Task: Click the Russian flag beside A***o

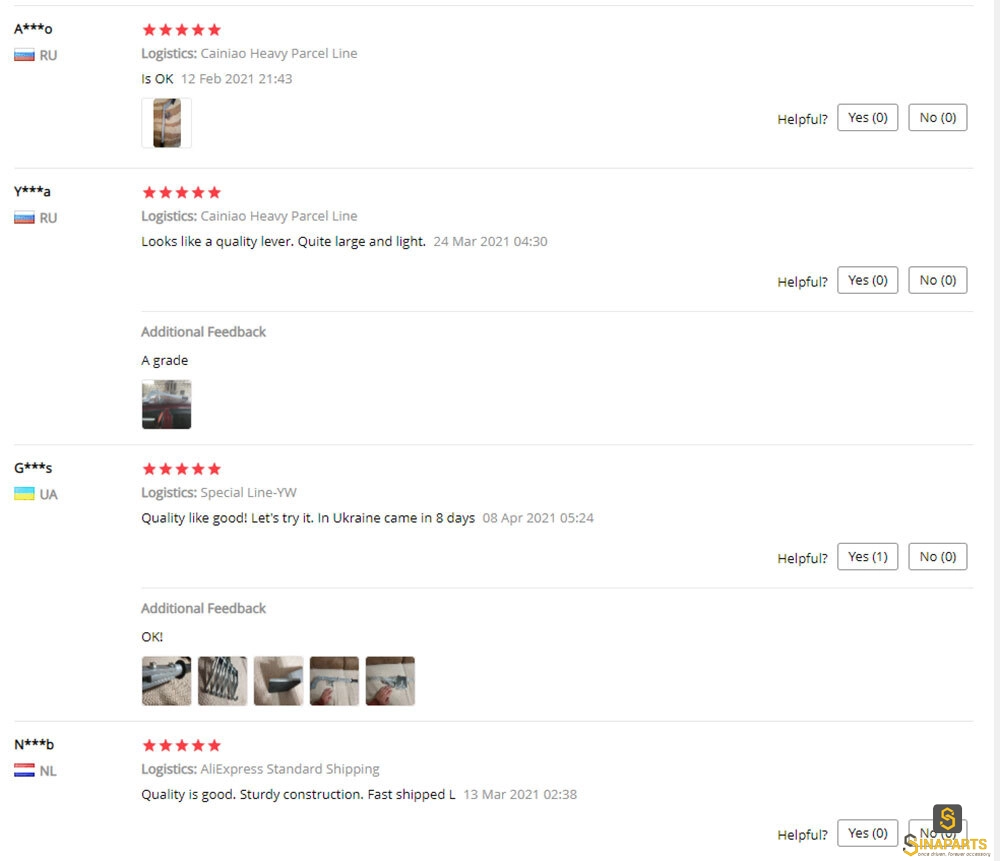Action: [24, 55]
